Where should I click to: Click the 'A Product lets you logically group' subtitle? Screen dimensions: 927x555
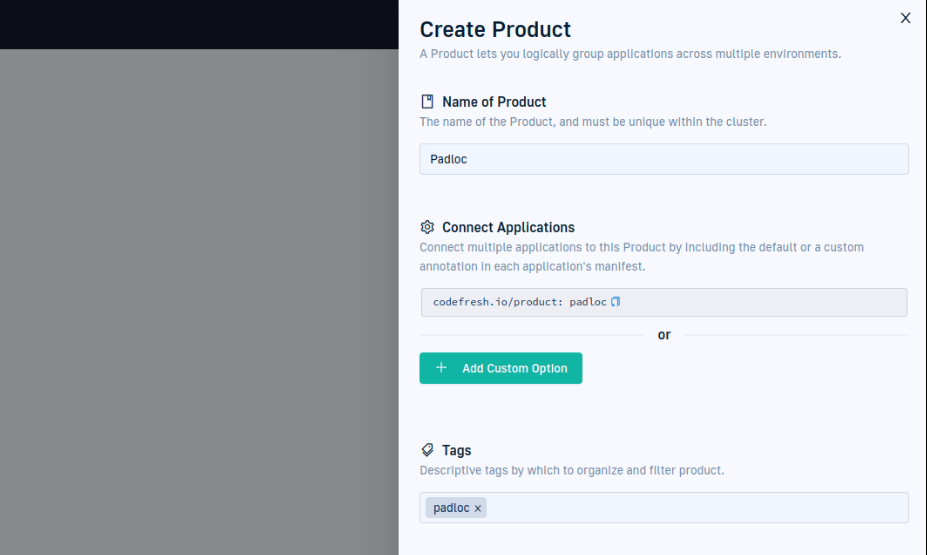[630, 54]
